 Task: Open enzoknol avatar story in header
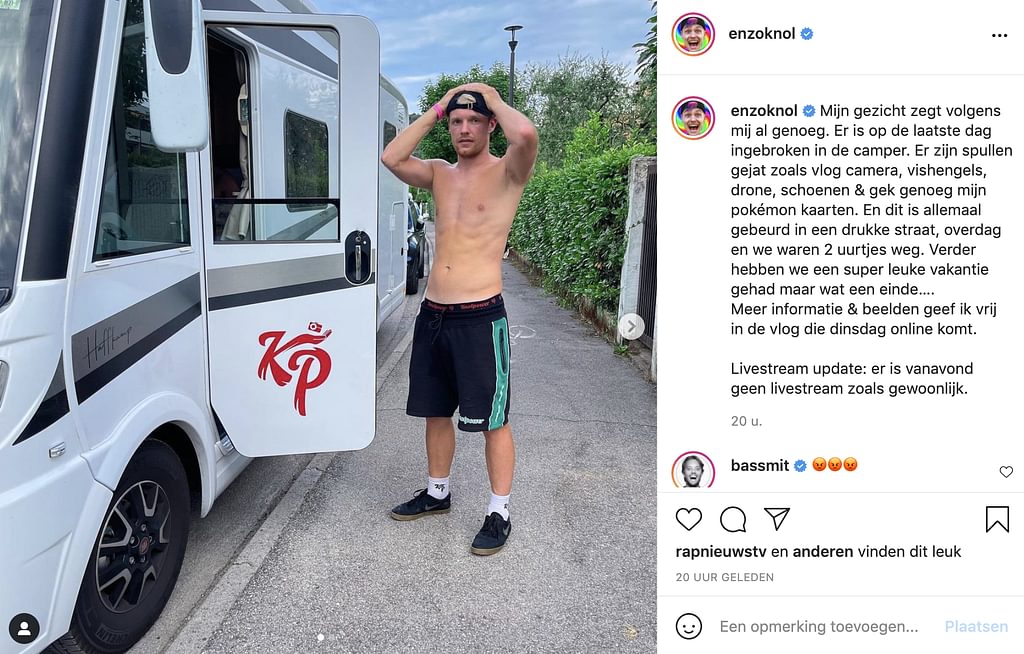pos(693,35)
